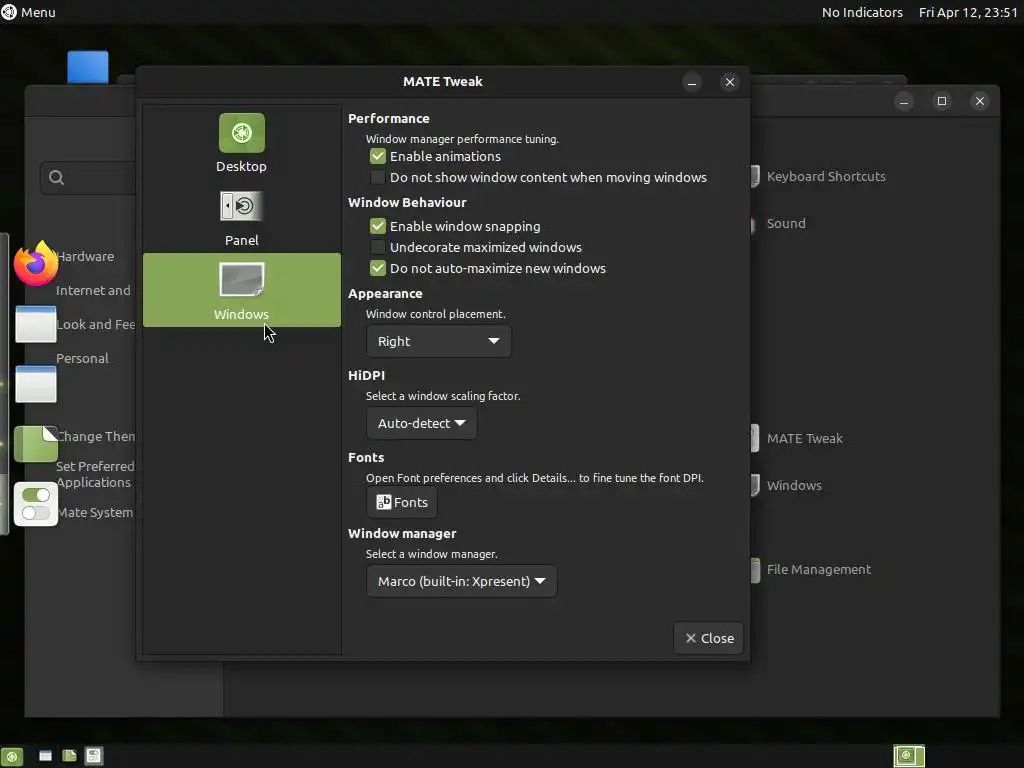Maximize the Control Center window
This screenshot has width=1024, height=768.
click(942, 101)
